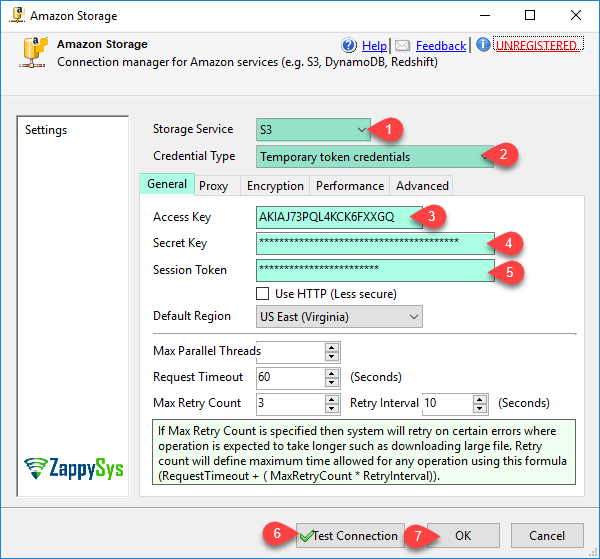Minimize the Amazon Storage window
The width and height of the screenshot is (600, 559).
485,15
